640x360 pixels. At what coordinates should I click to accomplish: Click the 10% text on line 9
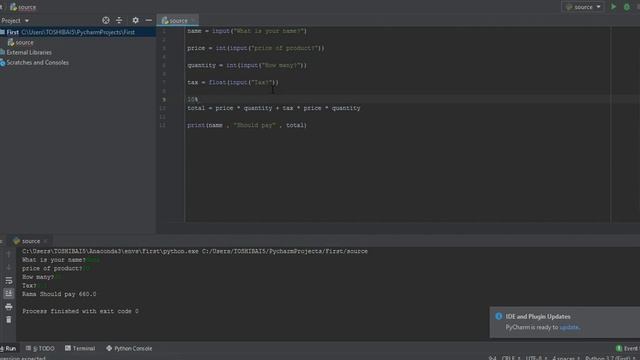(193, 100)
